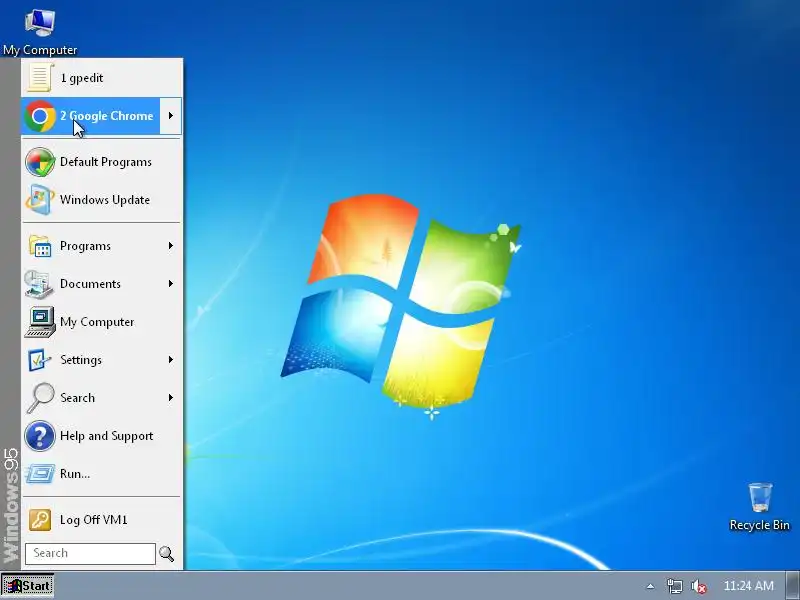Viewport: 800px width, 600px height.
Task: Choose Run... from Start menu
Action: (102, 473)
